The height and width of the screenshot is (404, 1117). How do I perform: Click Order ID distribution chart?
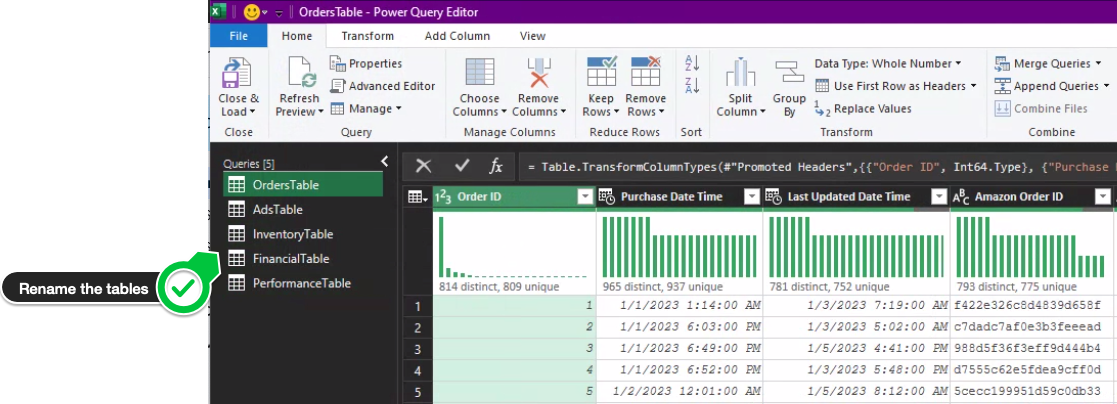[513, 247]
